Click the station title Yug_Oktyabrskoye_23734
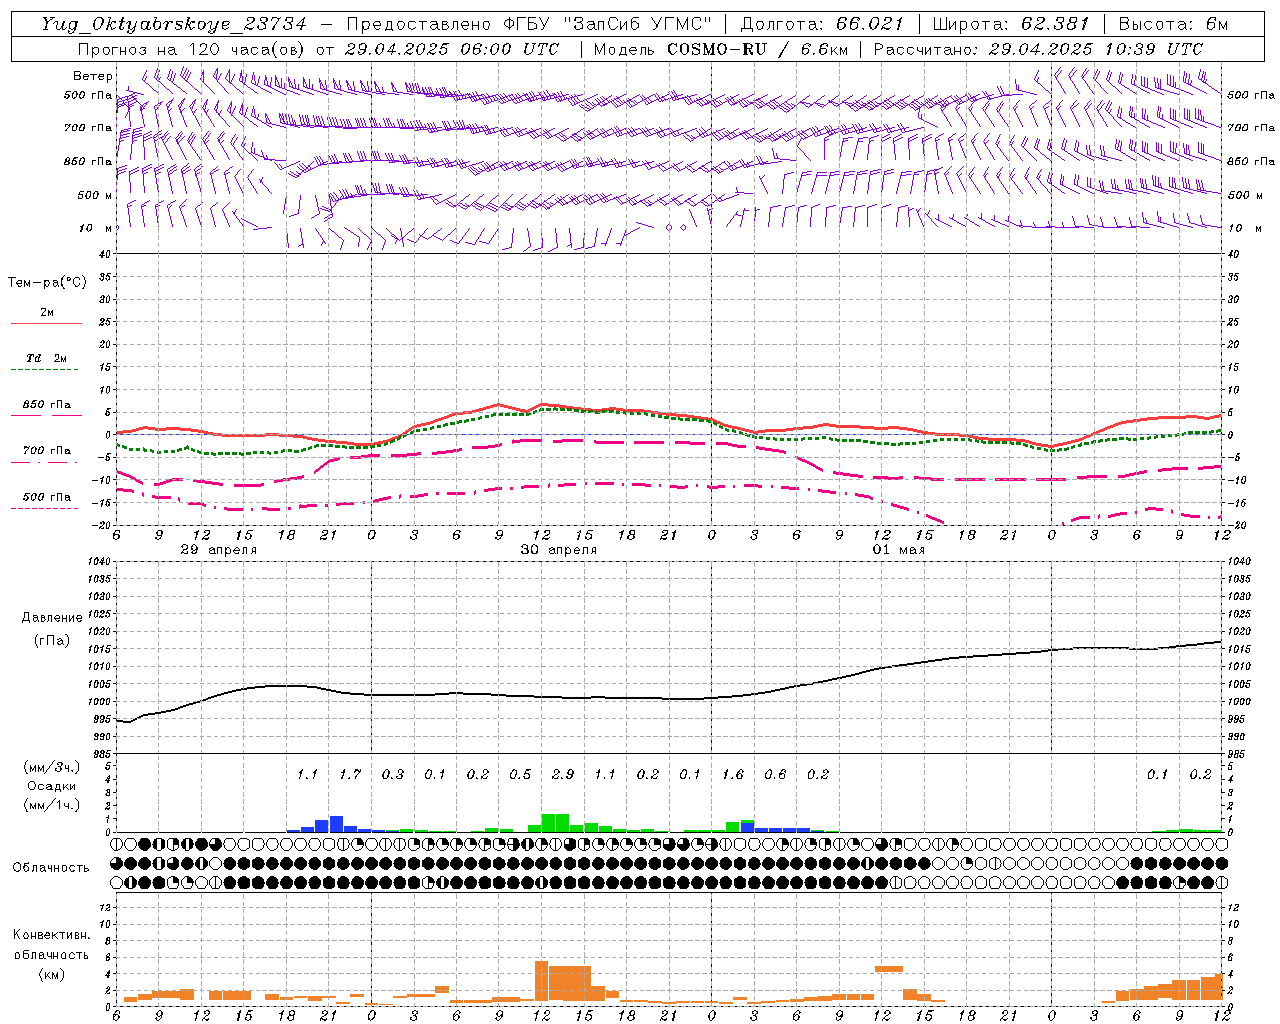Image resolution: width=1280 pixels, height=1024 pixels. click(174, 24)
